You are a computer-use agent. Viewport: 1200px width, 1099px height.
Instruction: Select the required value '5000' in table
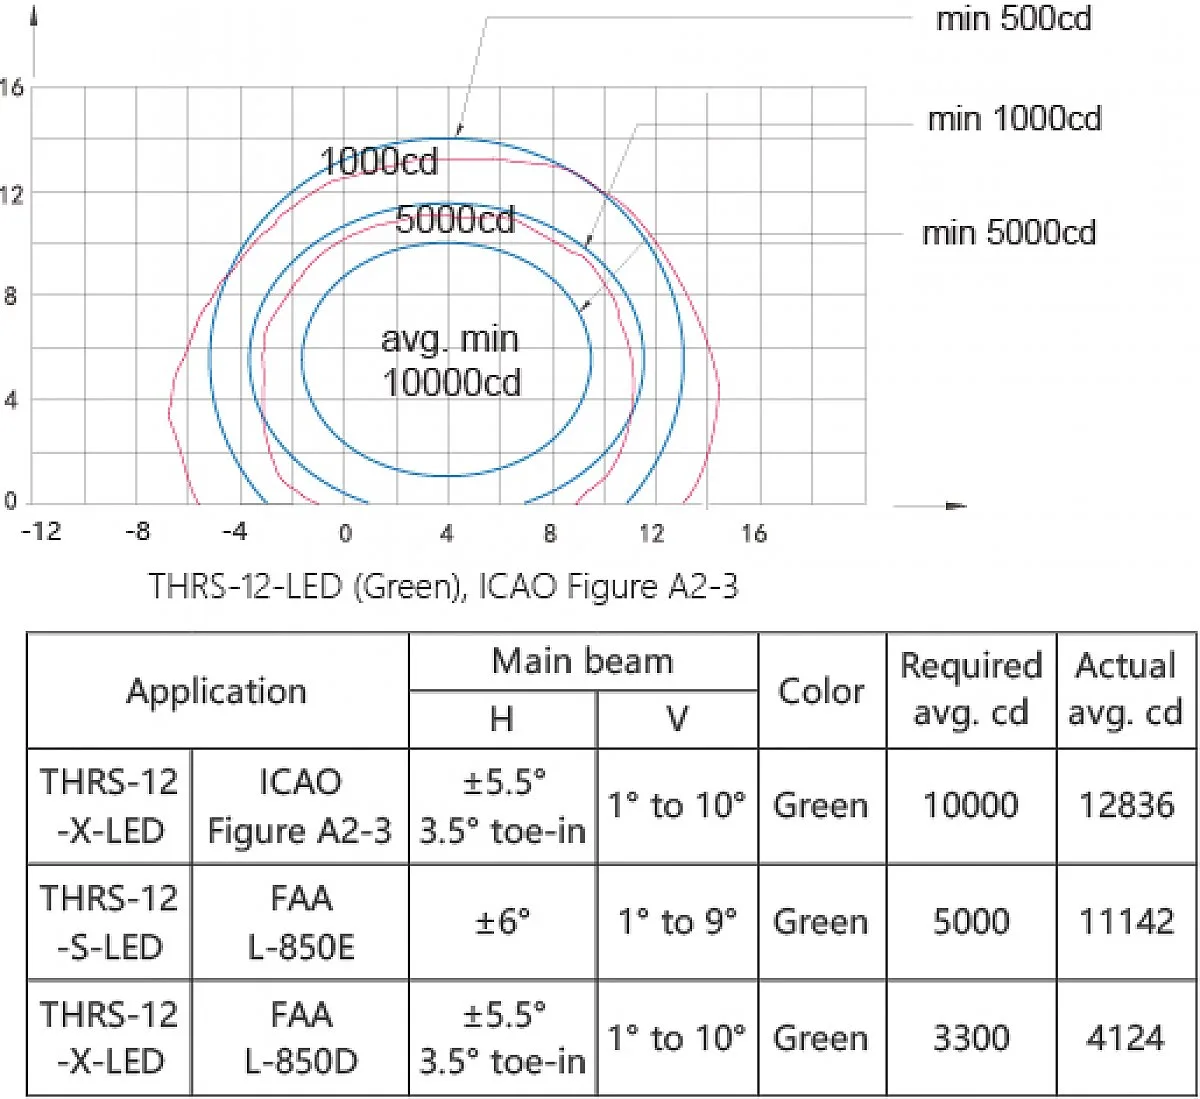click(x=971, y=922)
